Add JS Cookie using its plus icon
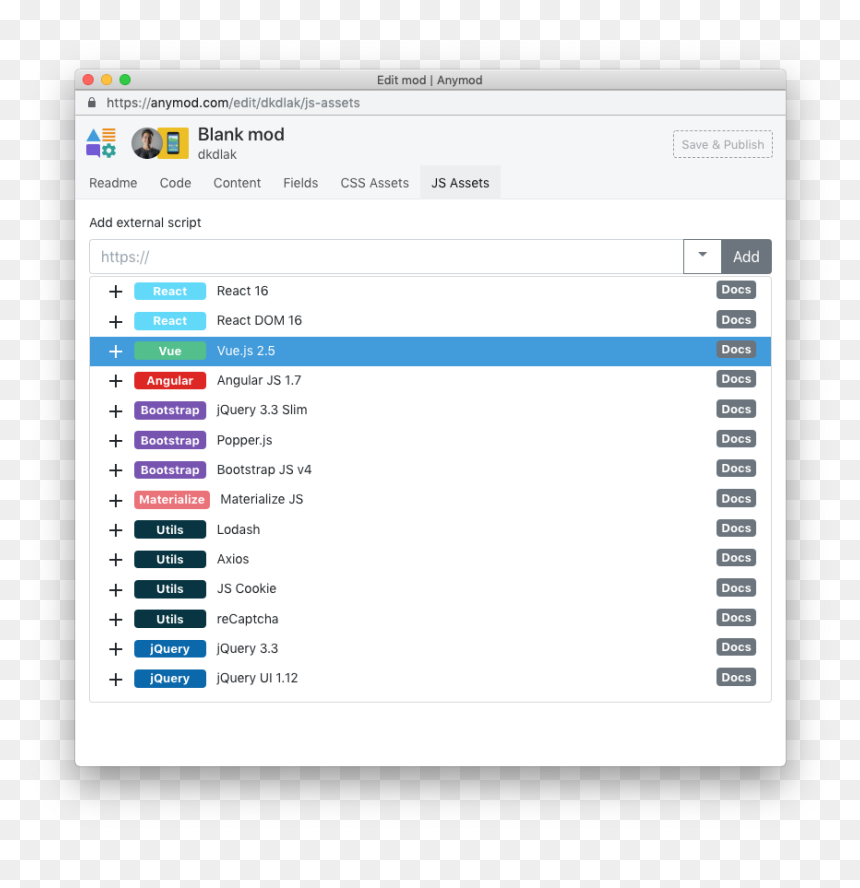The image size is (860, 888). pyautogui.click(x=115, y=590)
